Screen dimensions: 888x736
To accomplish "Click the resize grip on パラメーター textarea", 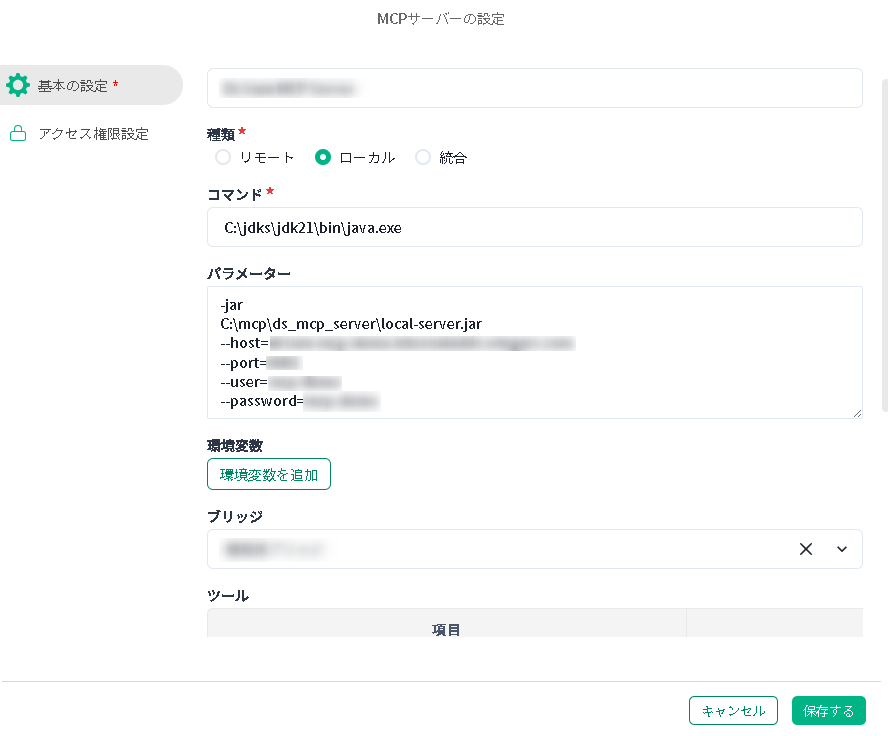I will pos(856,413).
